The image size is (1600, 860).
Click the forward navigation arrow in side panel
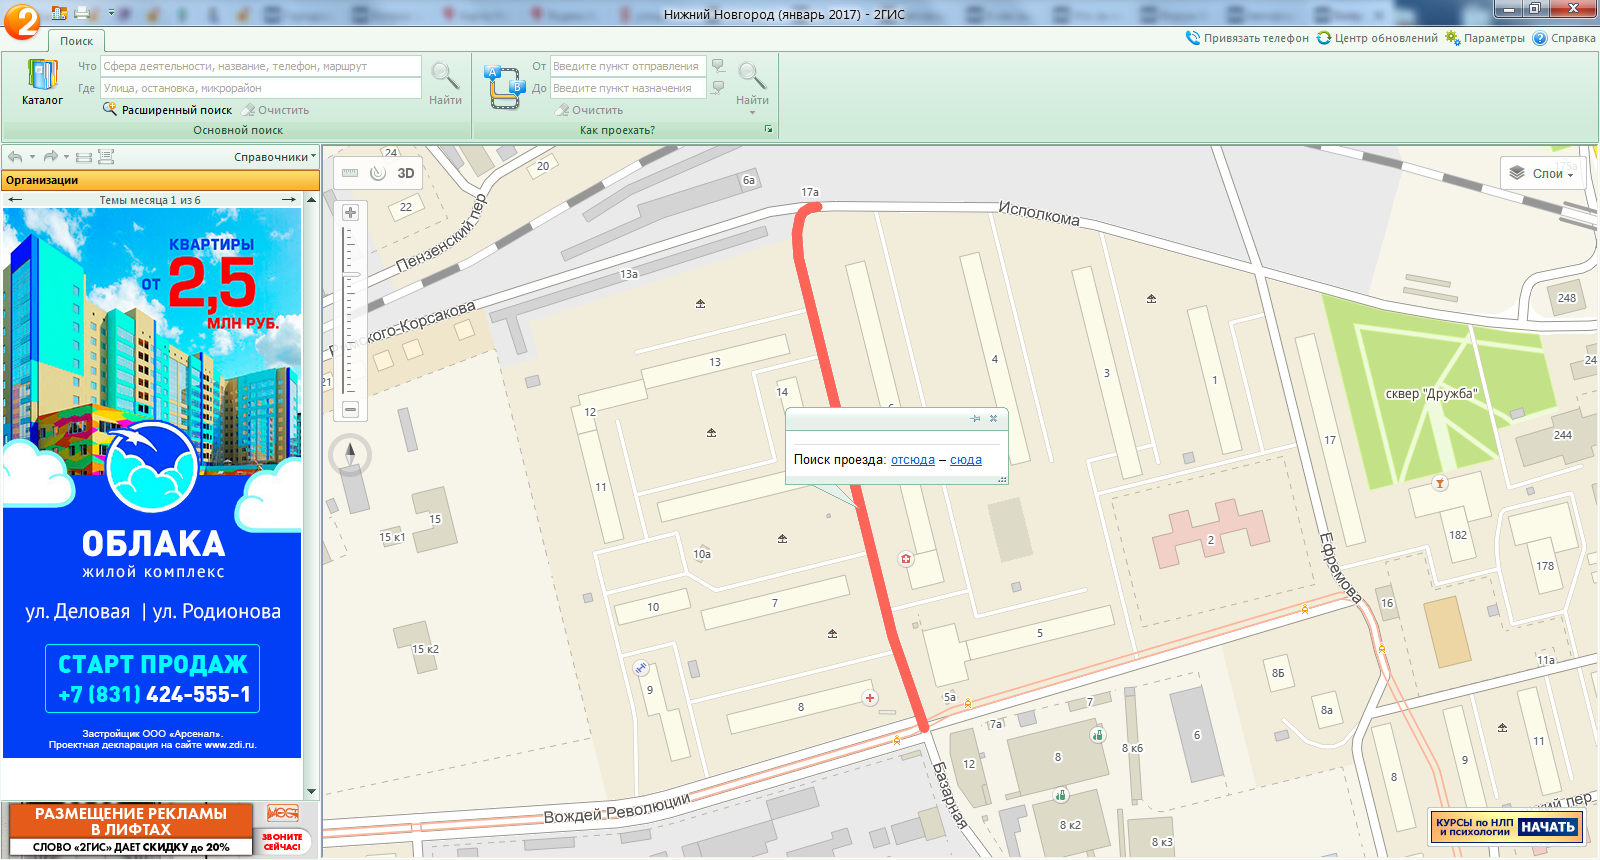click(x=50, y=157)
